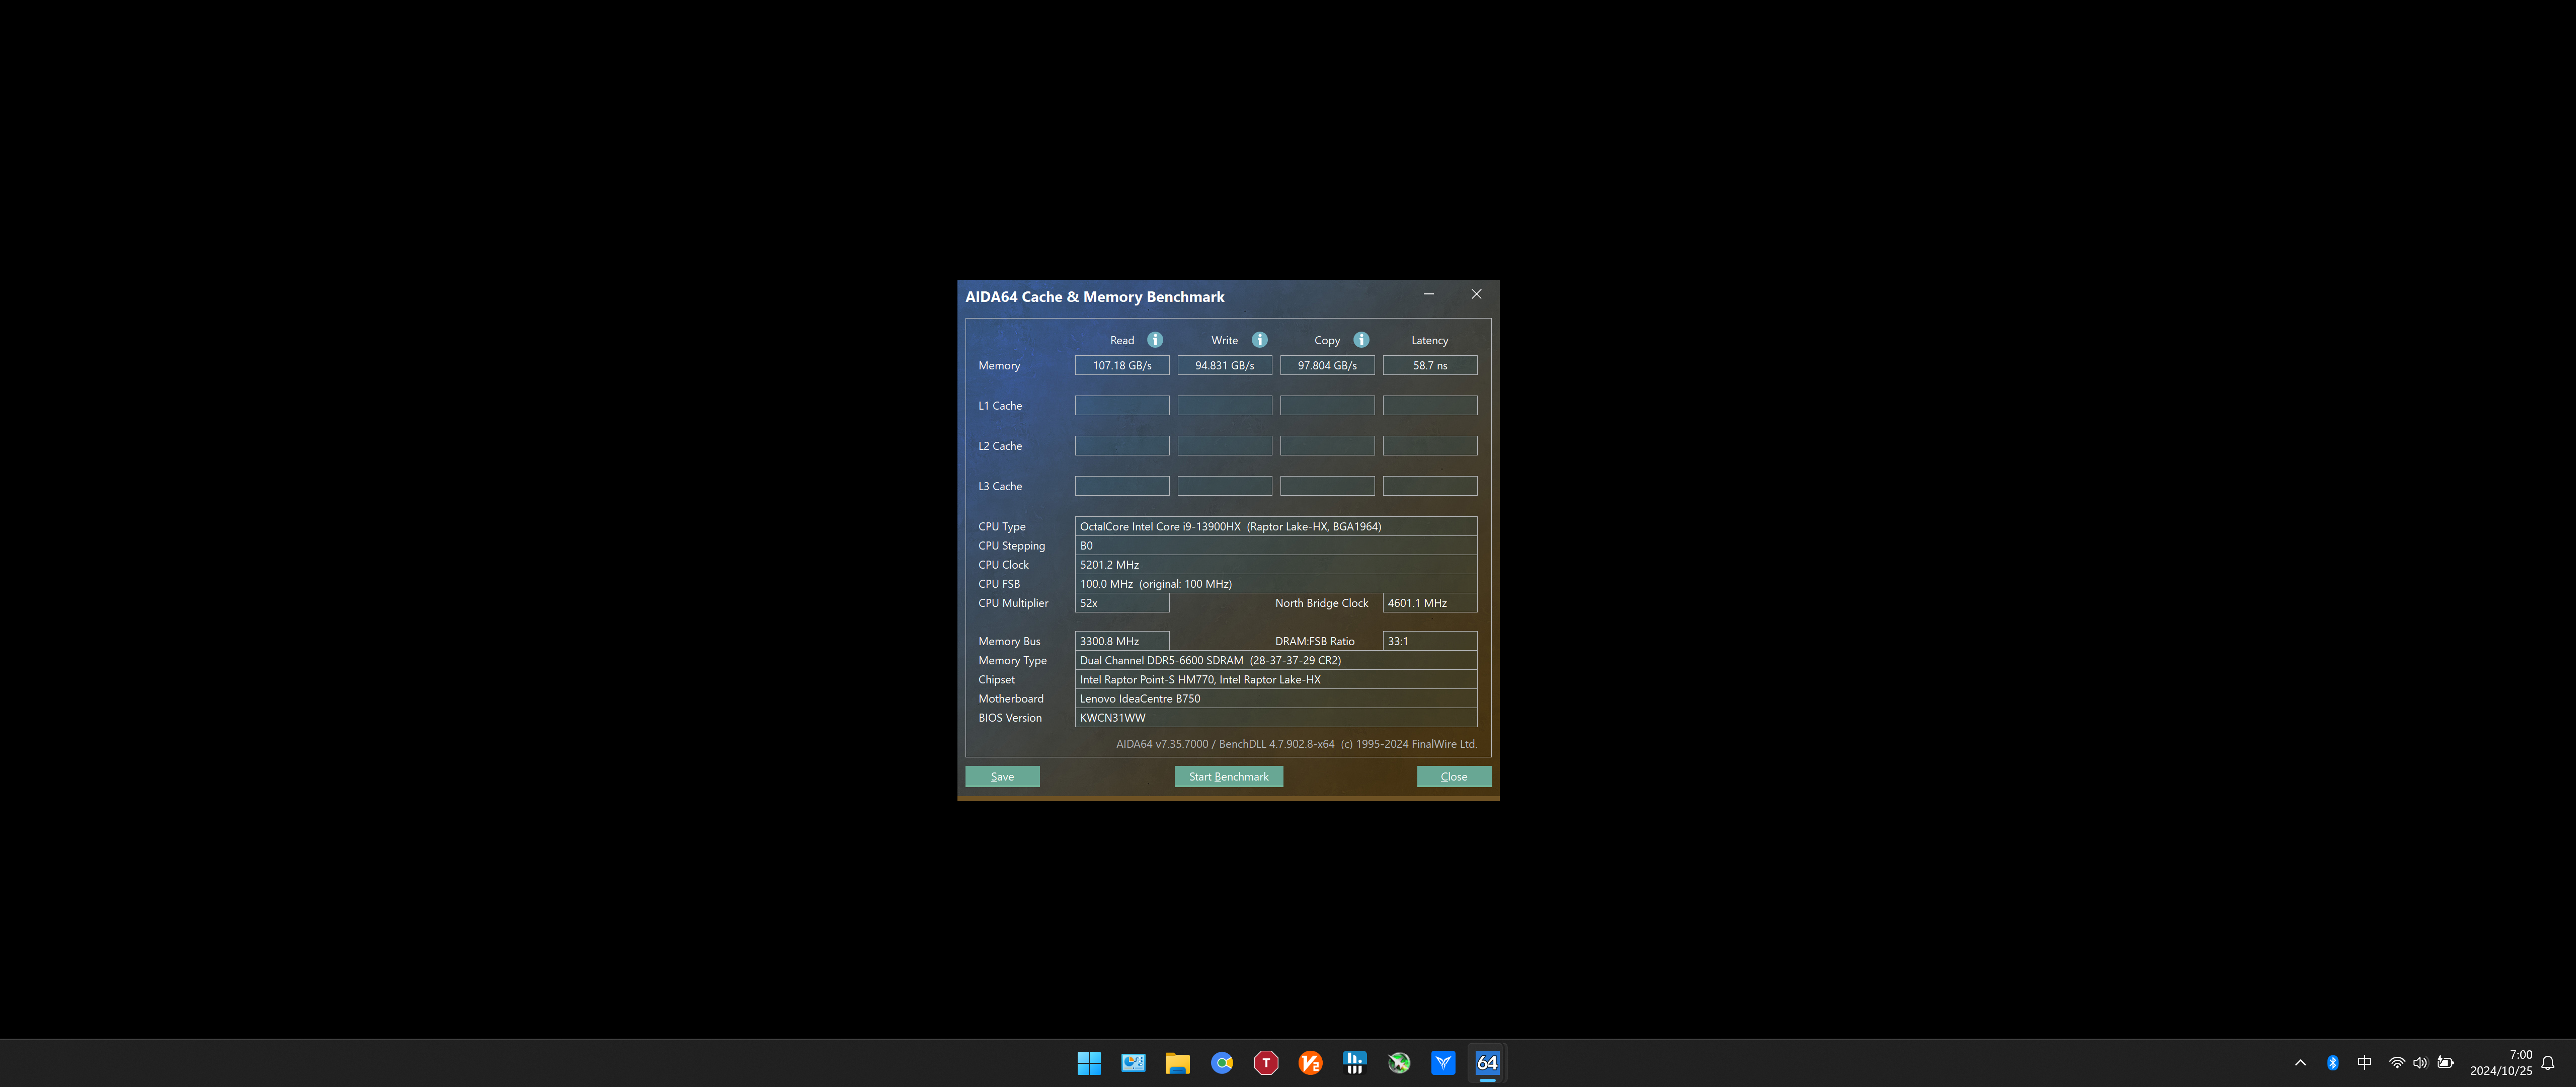Click the Read column info icon
The height and width of the screenshot is (1087, 2576).
tap(1155, 340)
